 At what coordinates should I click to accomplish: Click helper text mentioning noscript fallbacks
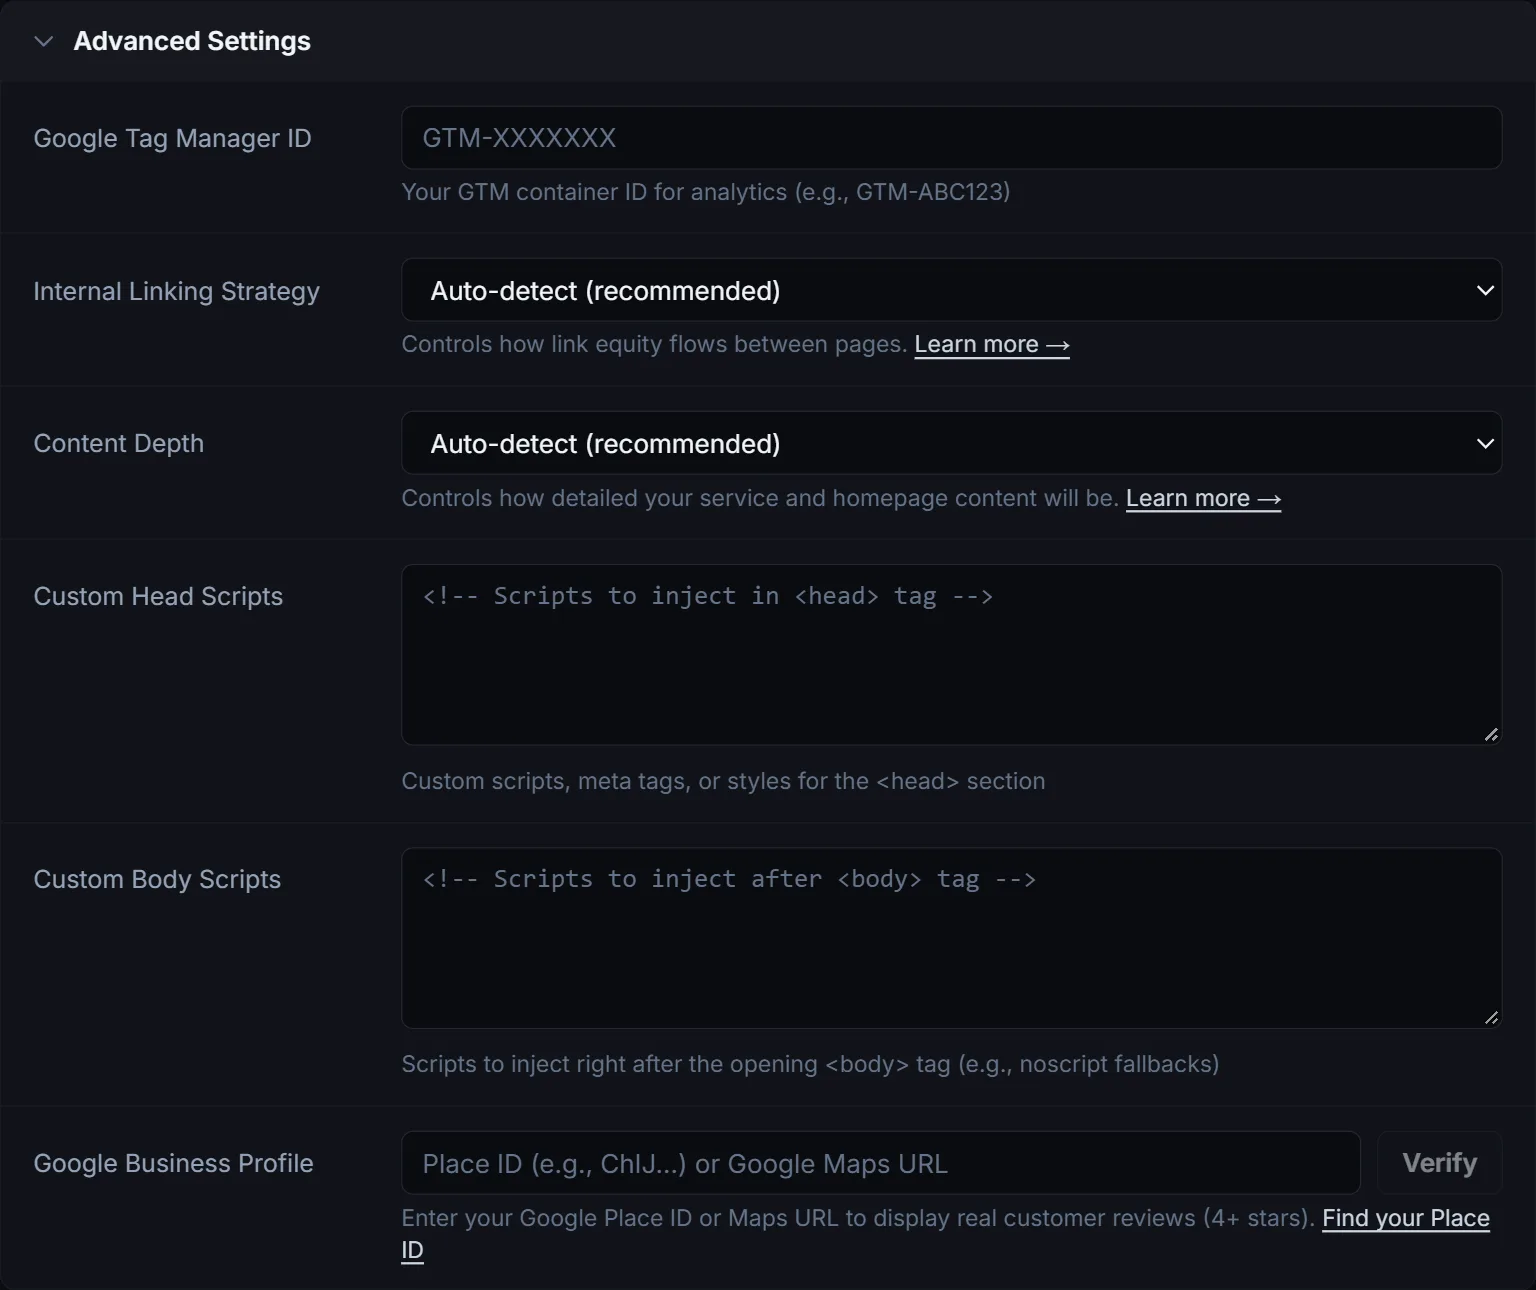810,1064
